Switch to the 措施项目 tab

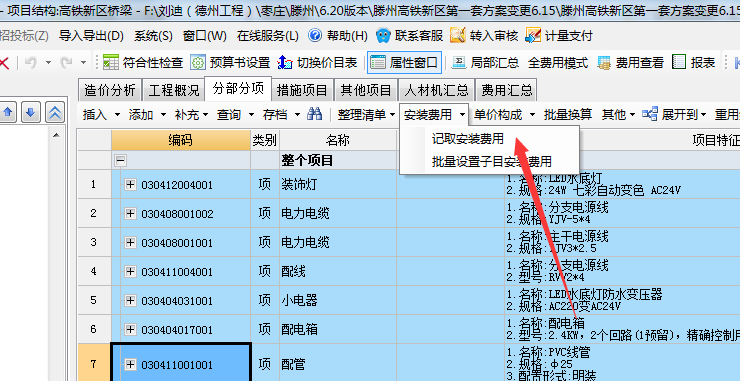[x=302, y=90]
